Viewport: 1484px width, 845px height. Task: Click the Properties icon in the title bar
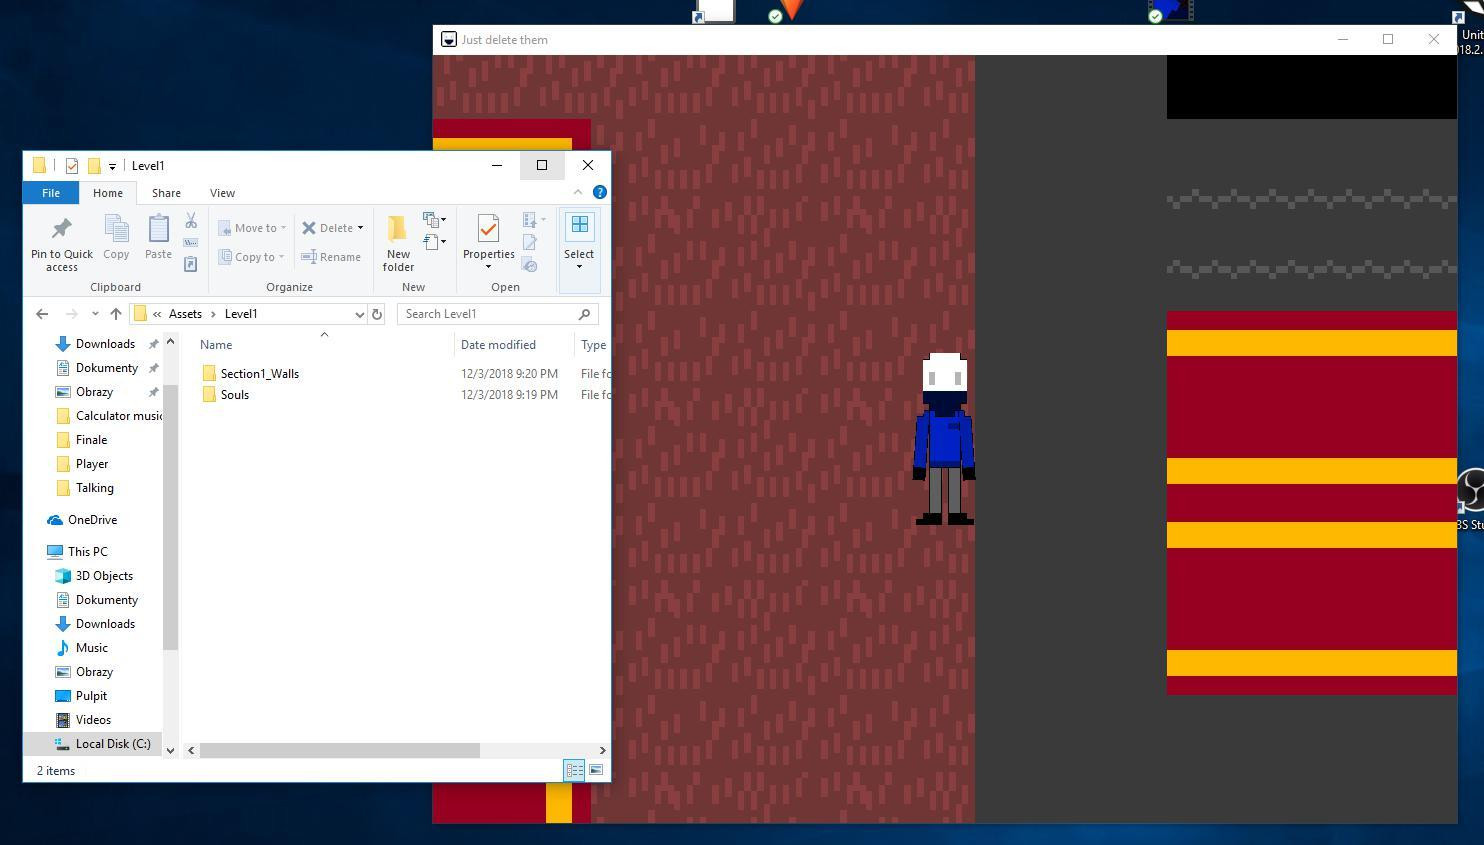pyautogui.click(x=72, y=166)
